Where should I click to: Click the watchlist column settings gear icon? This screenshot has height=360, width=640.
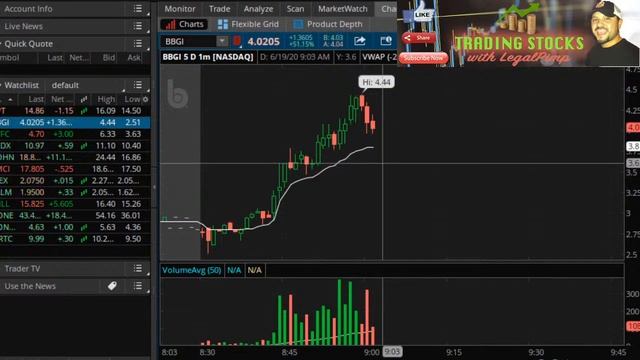tap(145, 99)
